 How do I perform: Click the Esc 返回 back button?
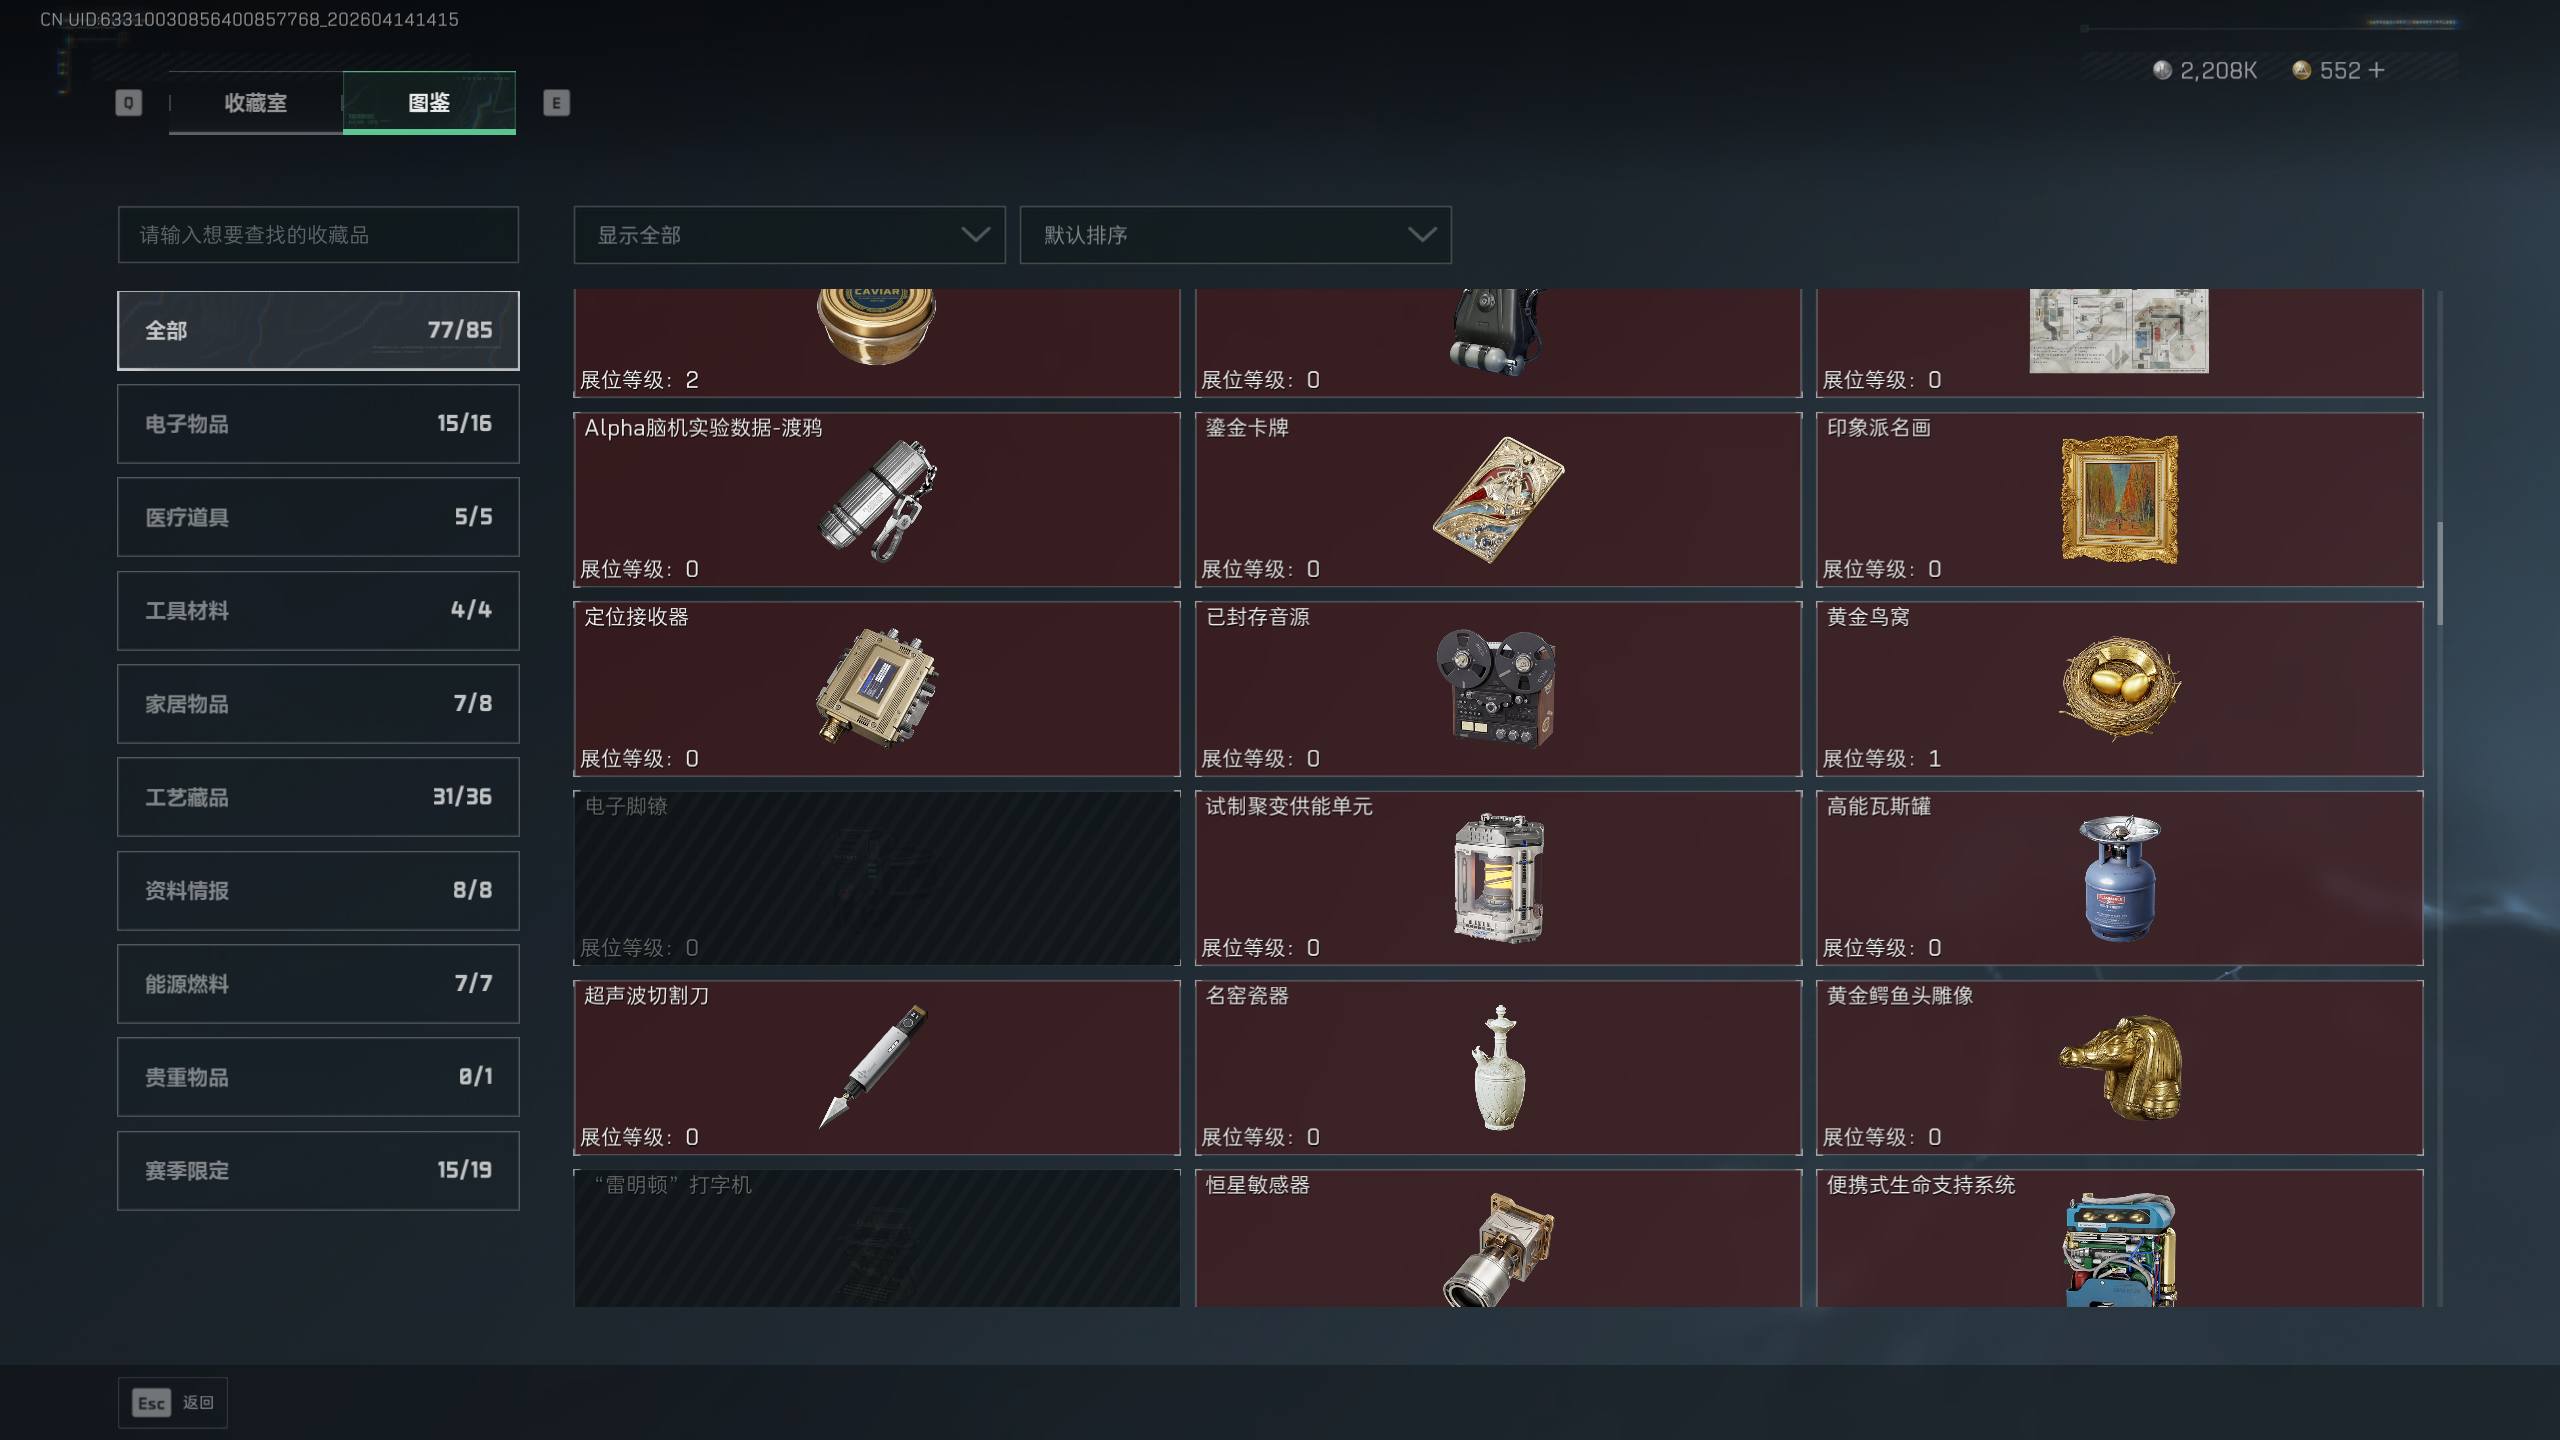pyautogui.click(x=173, y=1403)
